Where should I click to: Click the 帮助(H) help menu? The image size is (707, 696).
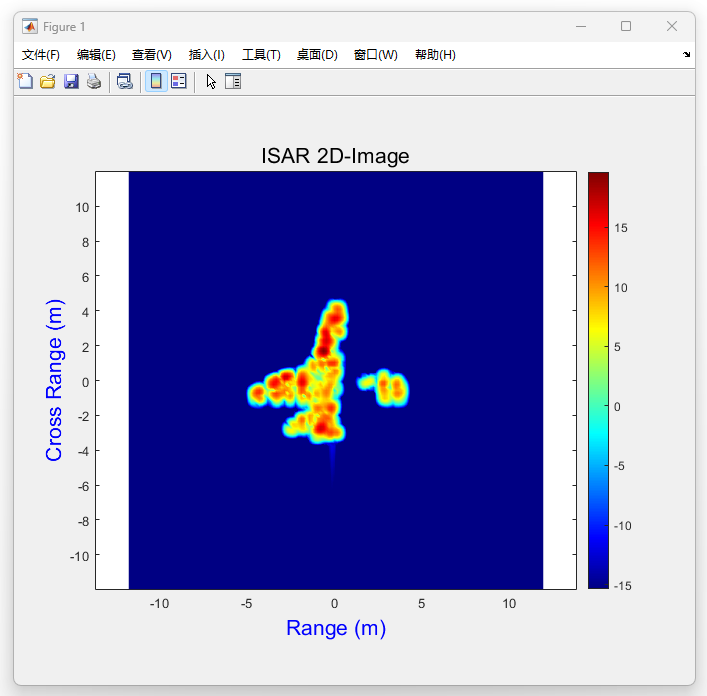435,55
